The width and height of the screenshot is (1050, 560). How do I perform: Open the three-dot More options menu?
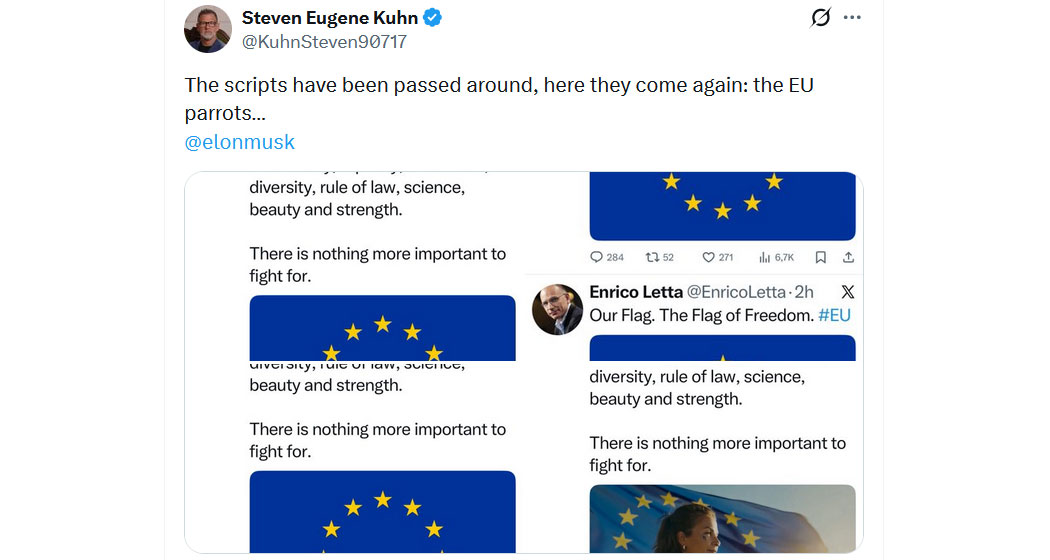point(852,18)
